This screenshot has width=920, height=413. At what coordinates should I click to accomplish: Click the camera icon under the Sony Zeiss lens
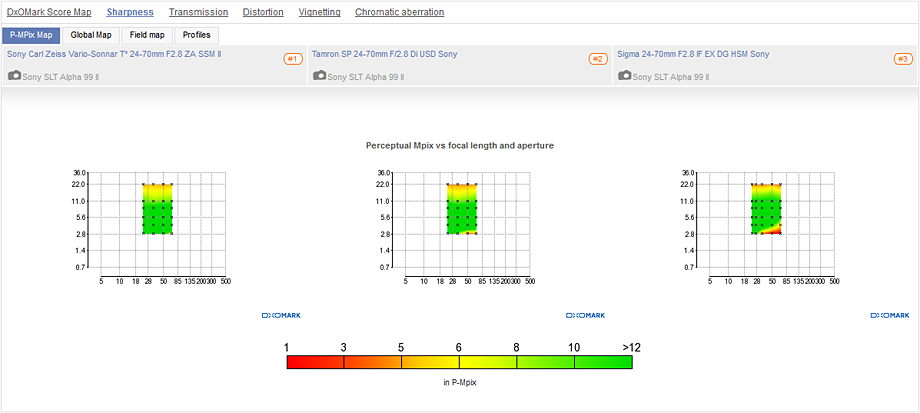tap(15, 76)
